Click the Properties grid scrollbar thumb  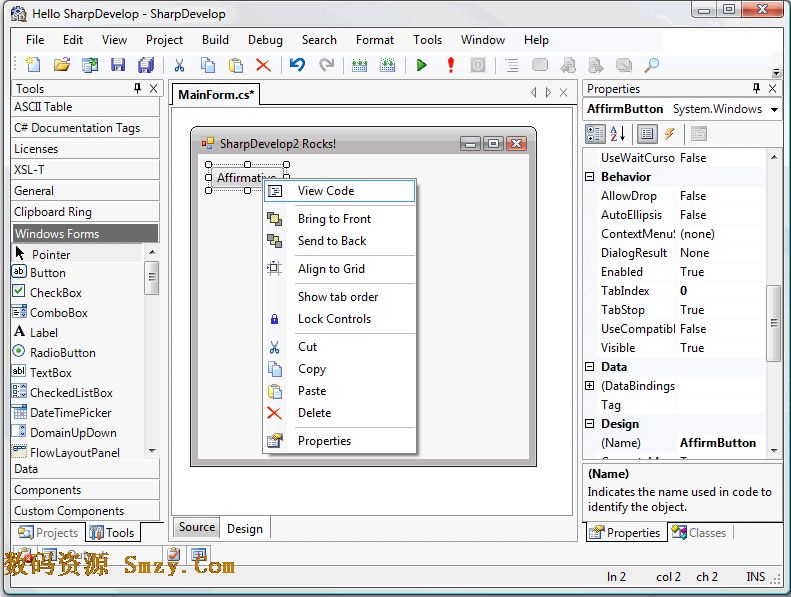coord(773,323)
